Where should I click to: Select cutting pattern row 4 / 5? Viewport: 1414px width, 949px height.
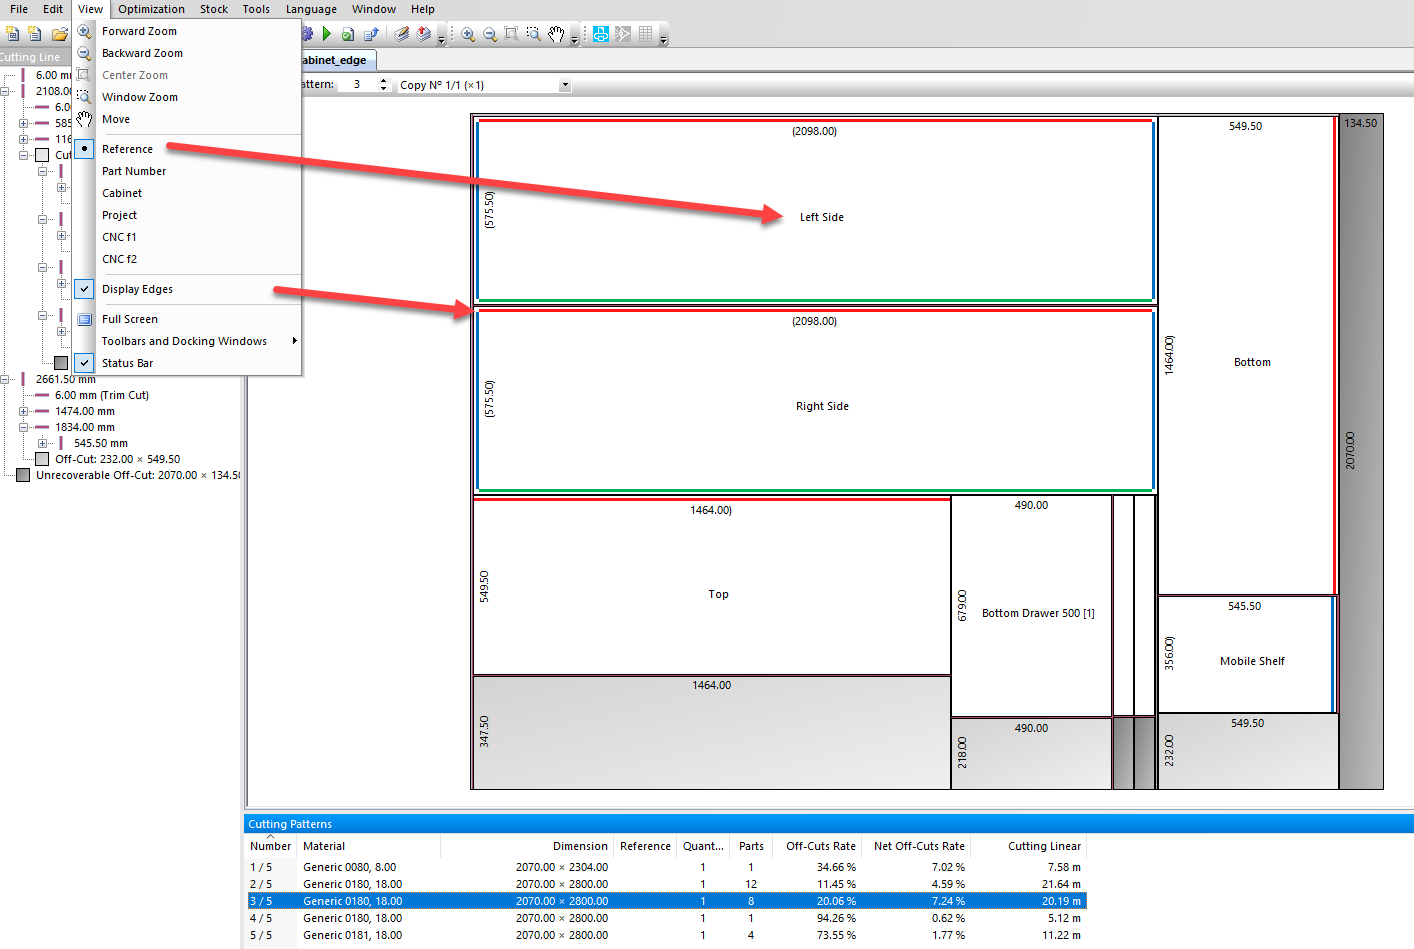point(666,918)
